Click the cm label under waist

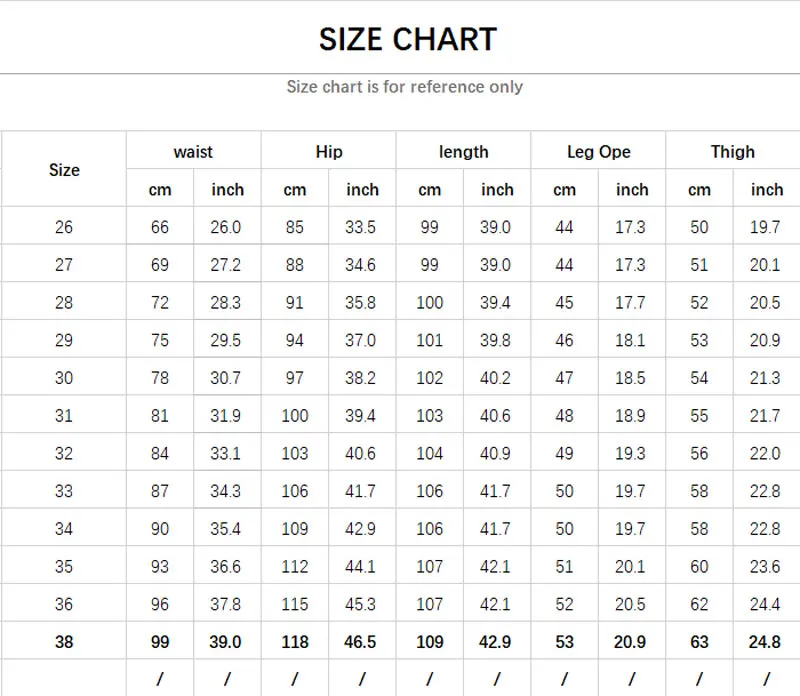pos(159,189)
